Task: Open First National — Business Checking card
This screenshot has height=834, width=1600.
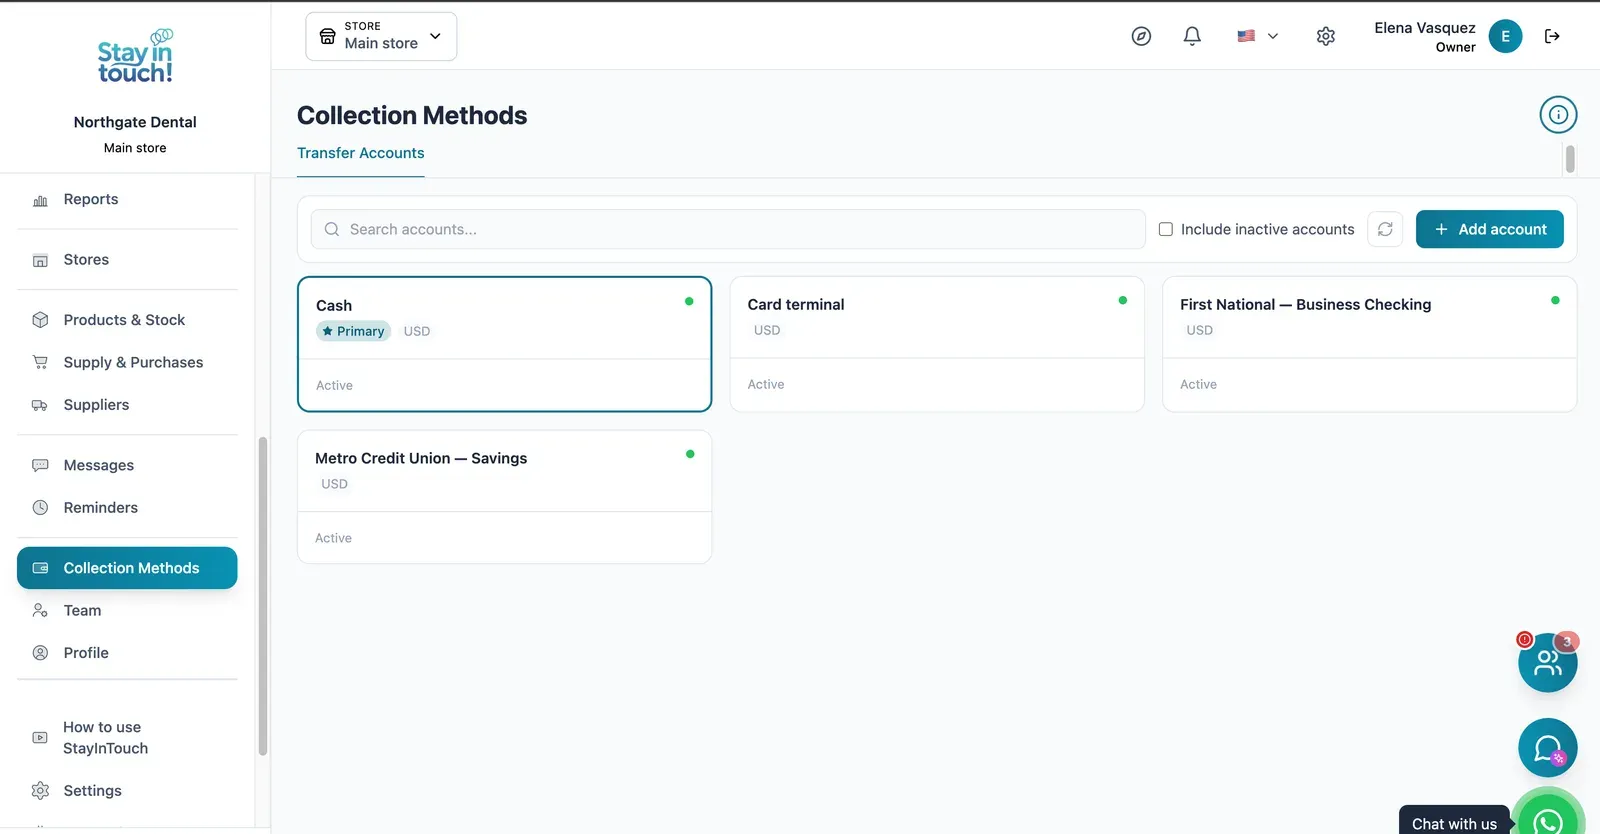Action: point(1369,344)
